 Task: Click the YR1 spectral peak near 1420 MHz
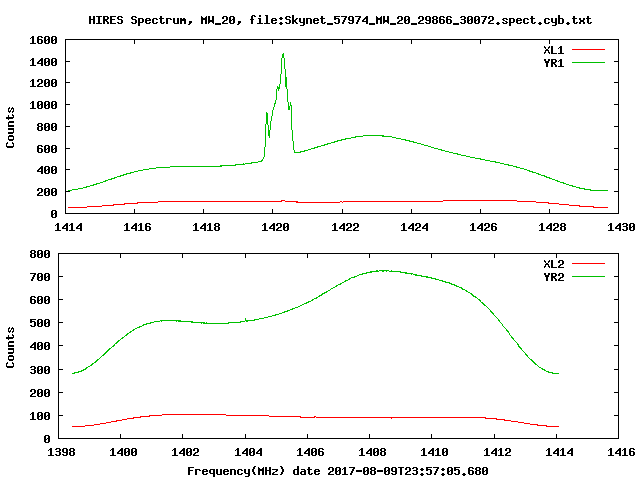point(283,55)
